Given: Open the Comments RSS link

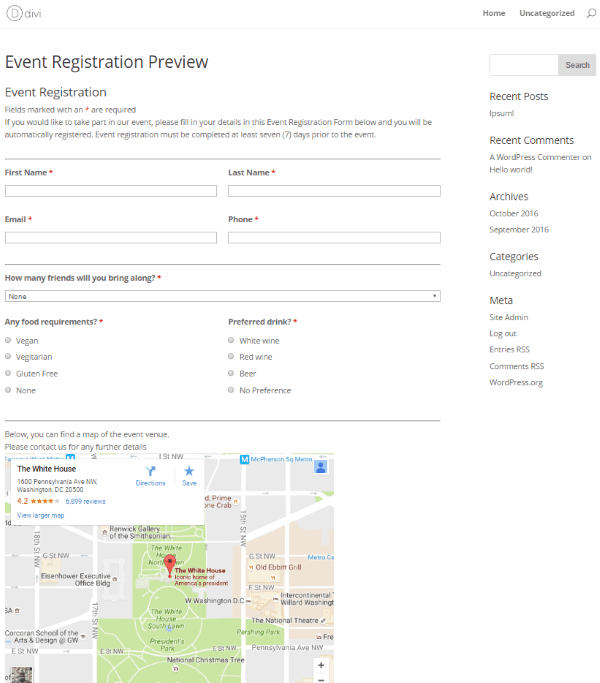Looking at the screenshot, I should tap(517, 366).
